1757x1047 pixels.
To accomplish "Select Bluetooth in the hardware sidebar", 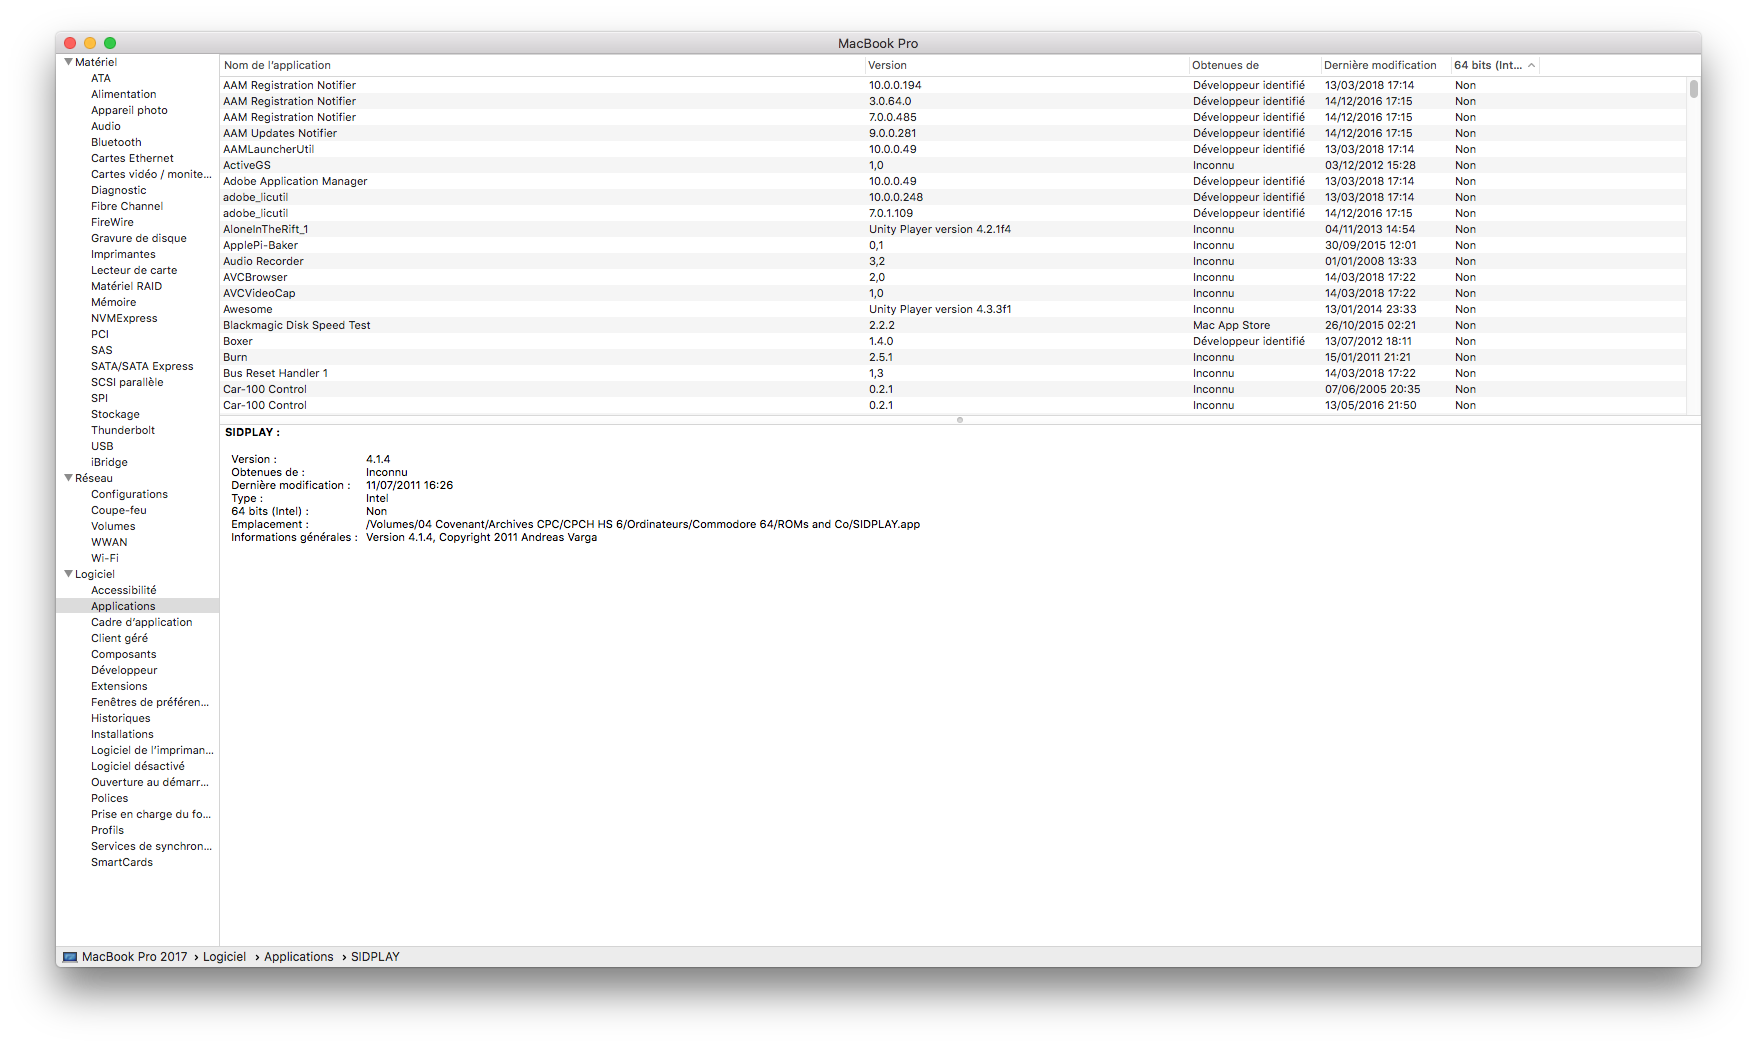I will (x=116, y=142).
